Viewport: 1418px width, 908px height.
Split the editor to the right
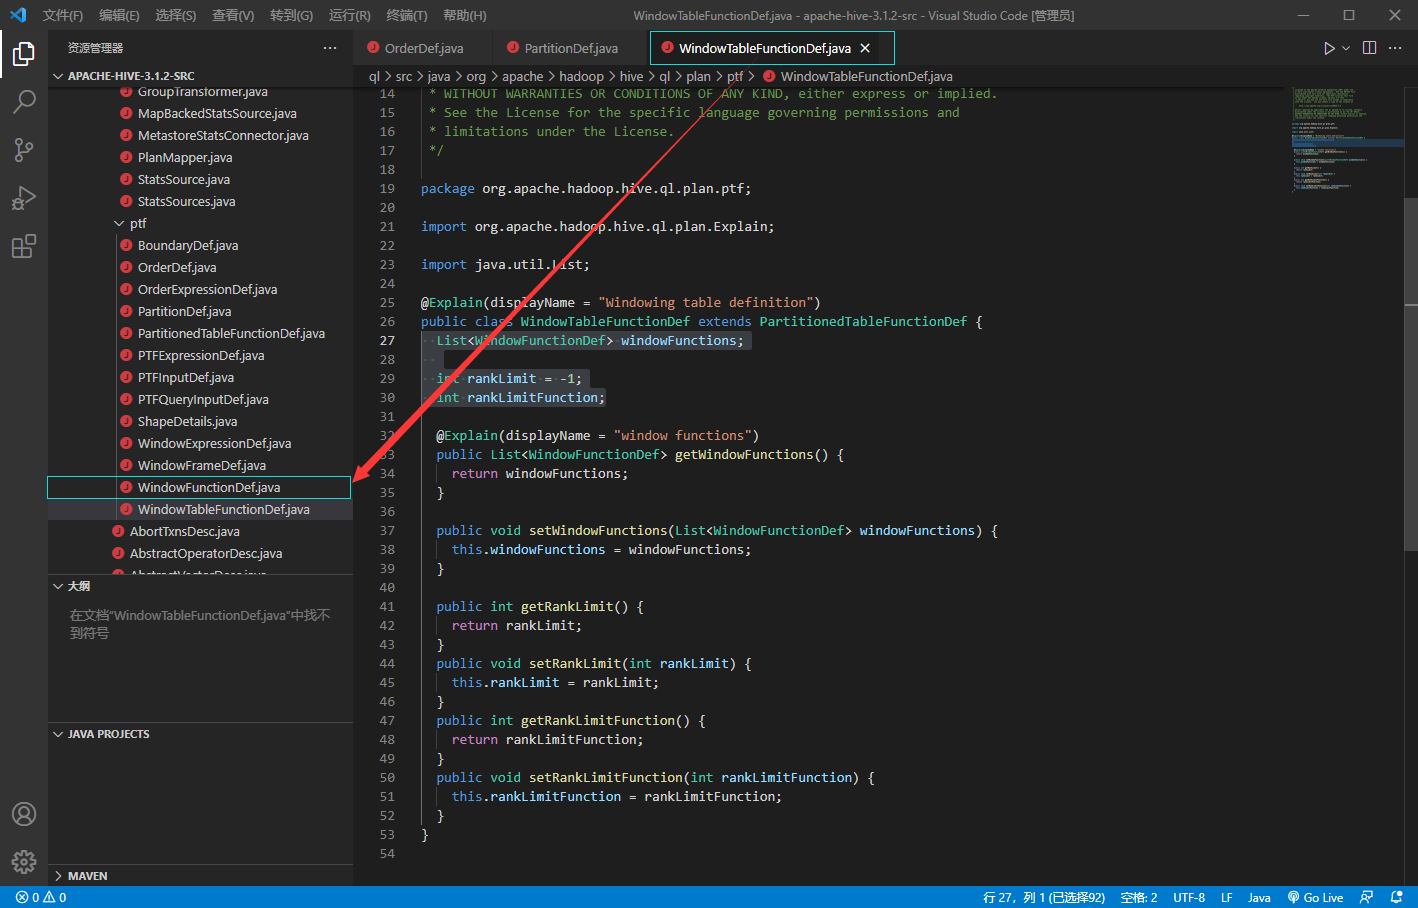(1370, 48)
